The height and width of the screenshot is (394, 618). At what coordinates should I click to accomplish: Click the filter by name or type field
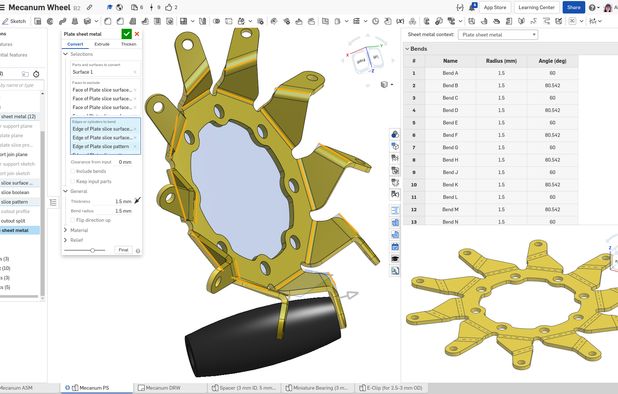(22, 85)
